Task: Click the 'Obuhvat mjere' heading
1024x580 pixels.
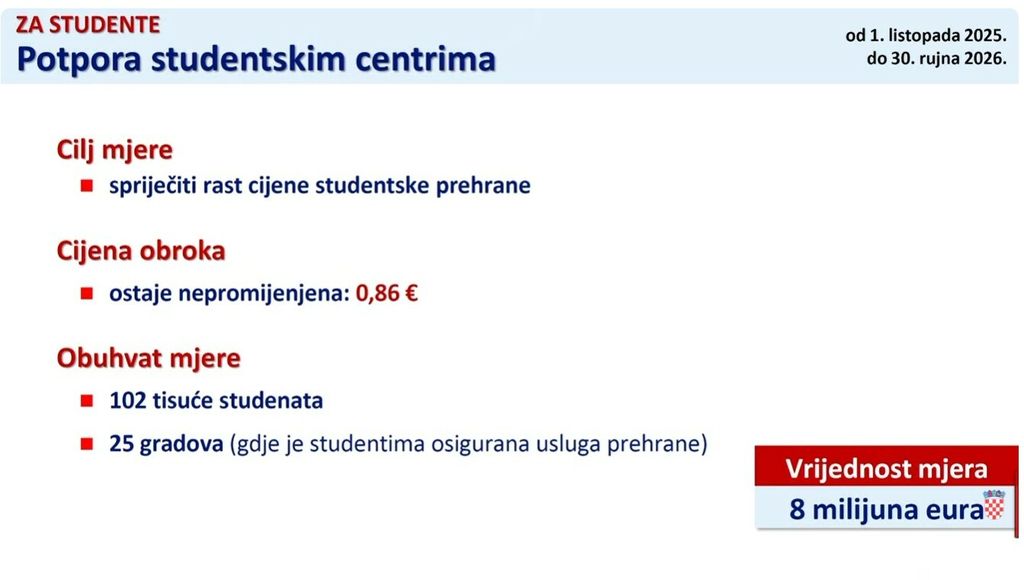Action: pos(148,358)
